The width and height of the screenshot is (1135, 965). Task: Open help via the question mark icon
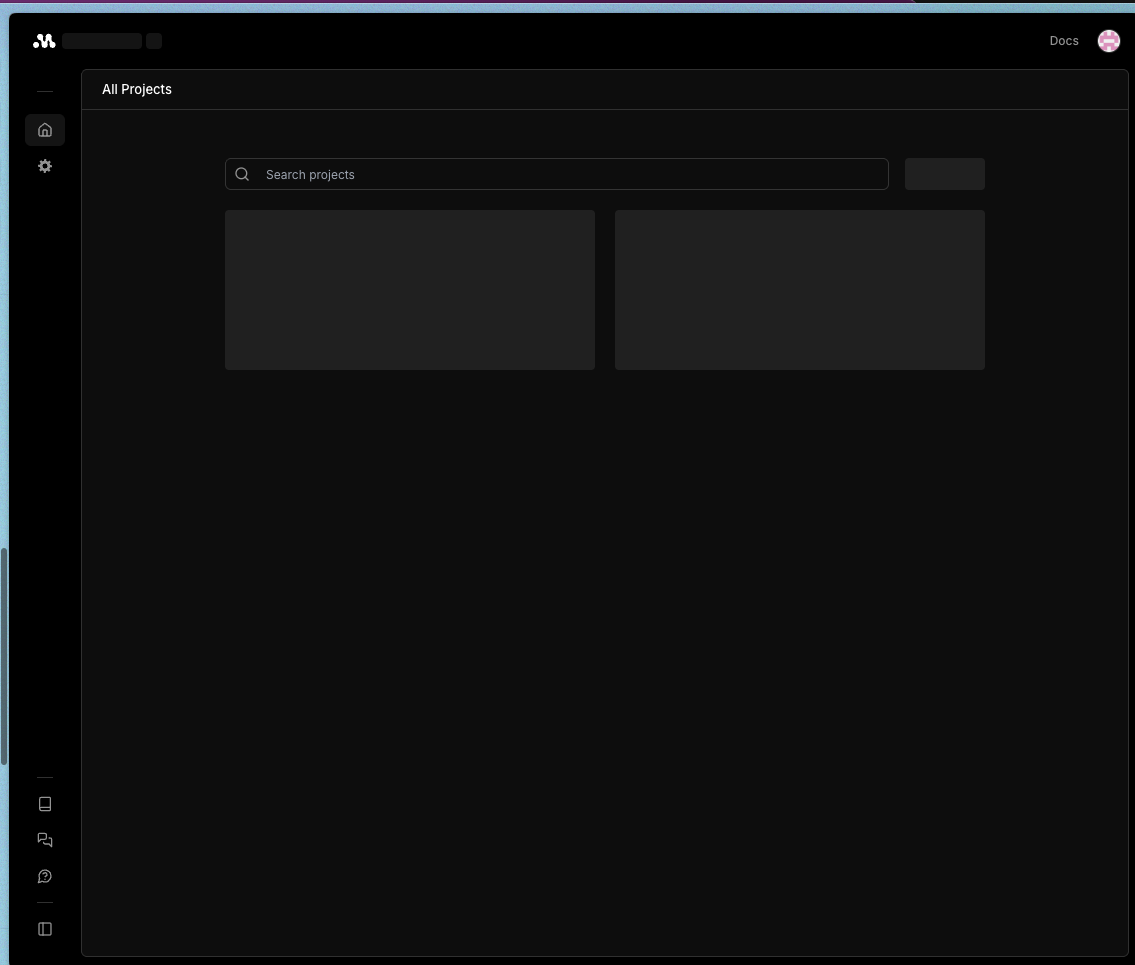[x=44, y=875]
